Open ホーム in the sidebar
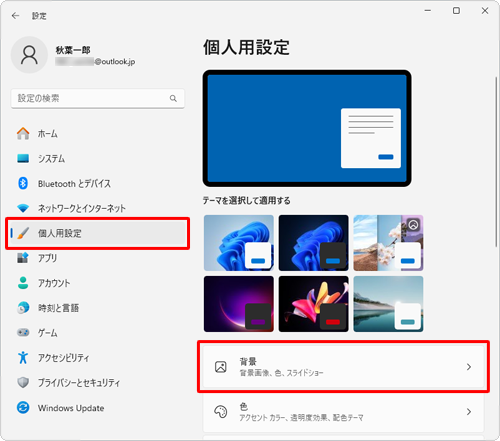The image size is (500, 441). click(x=98, y=133)
